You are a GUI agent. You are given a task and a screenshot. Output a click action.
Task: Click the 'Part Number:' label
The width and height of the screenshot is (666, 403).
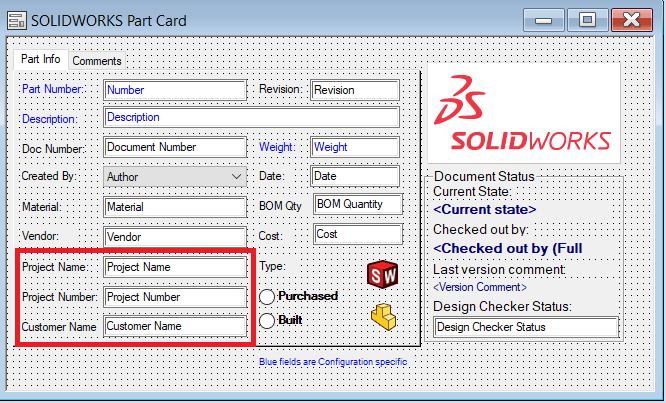[x=54, y=89]
